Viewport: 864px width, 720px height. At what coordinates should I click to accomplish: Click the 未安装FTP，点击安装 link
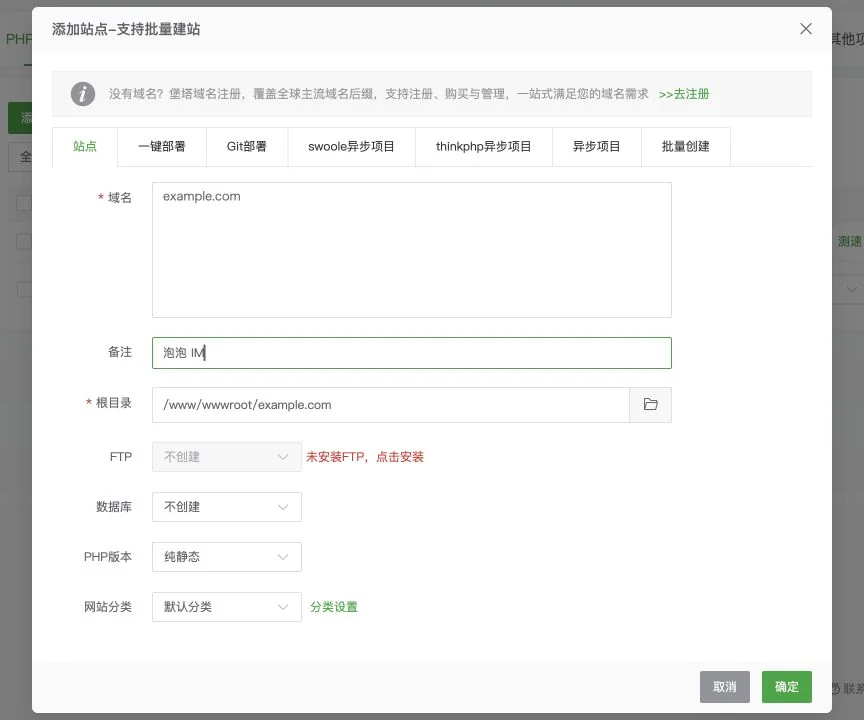point(365,457)
